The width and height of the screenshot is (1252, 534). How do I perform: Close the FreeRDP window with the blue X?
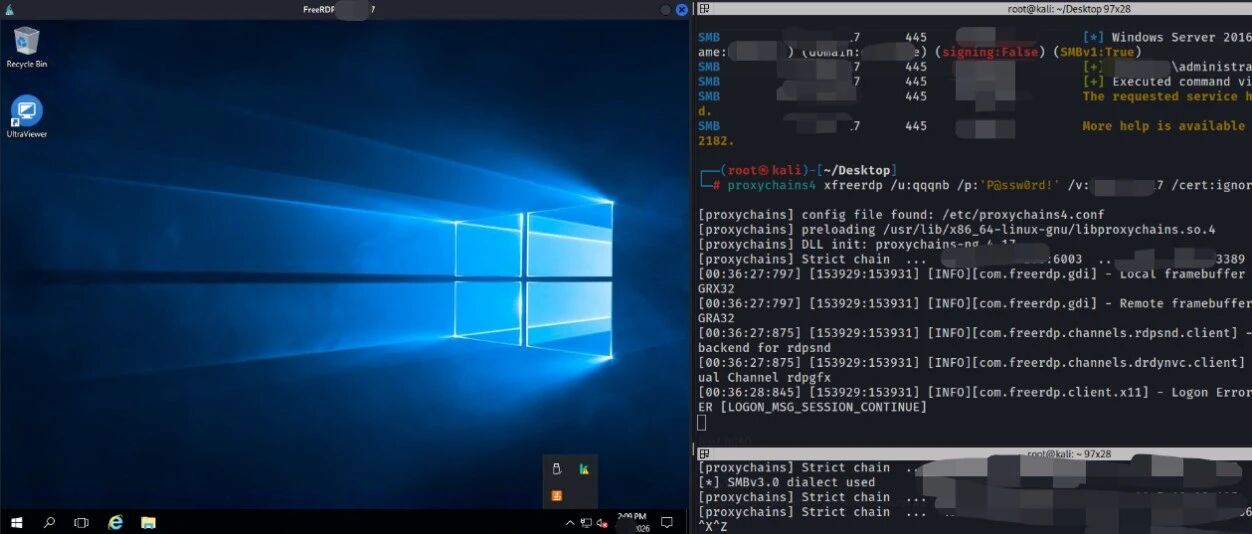tap(682, 9)
